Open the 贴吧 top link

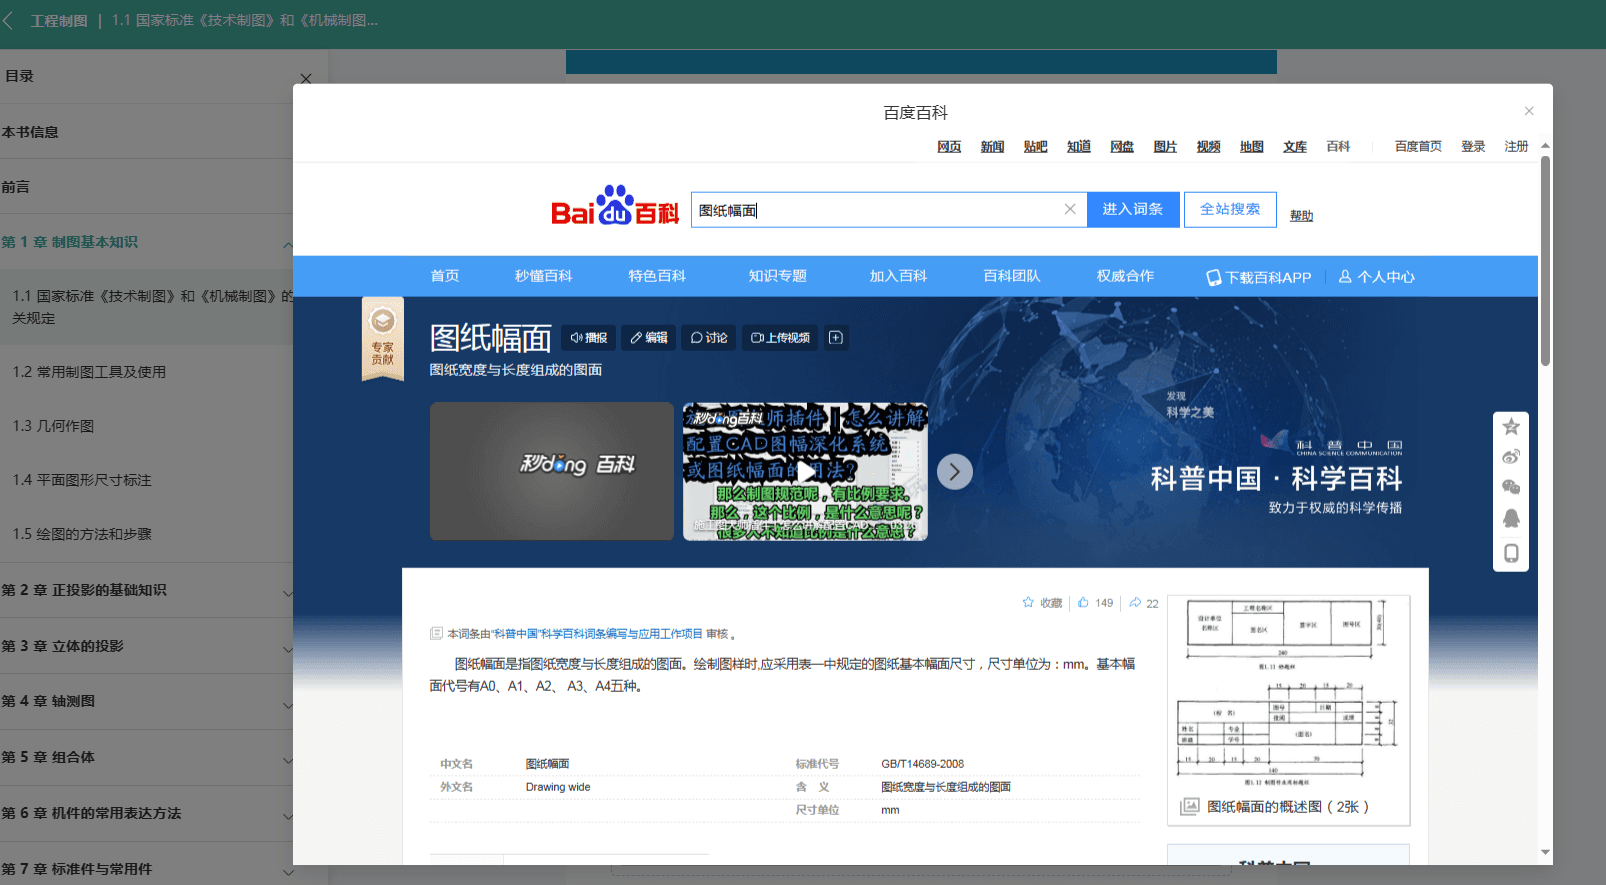point(1035,147)
